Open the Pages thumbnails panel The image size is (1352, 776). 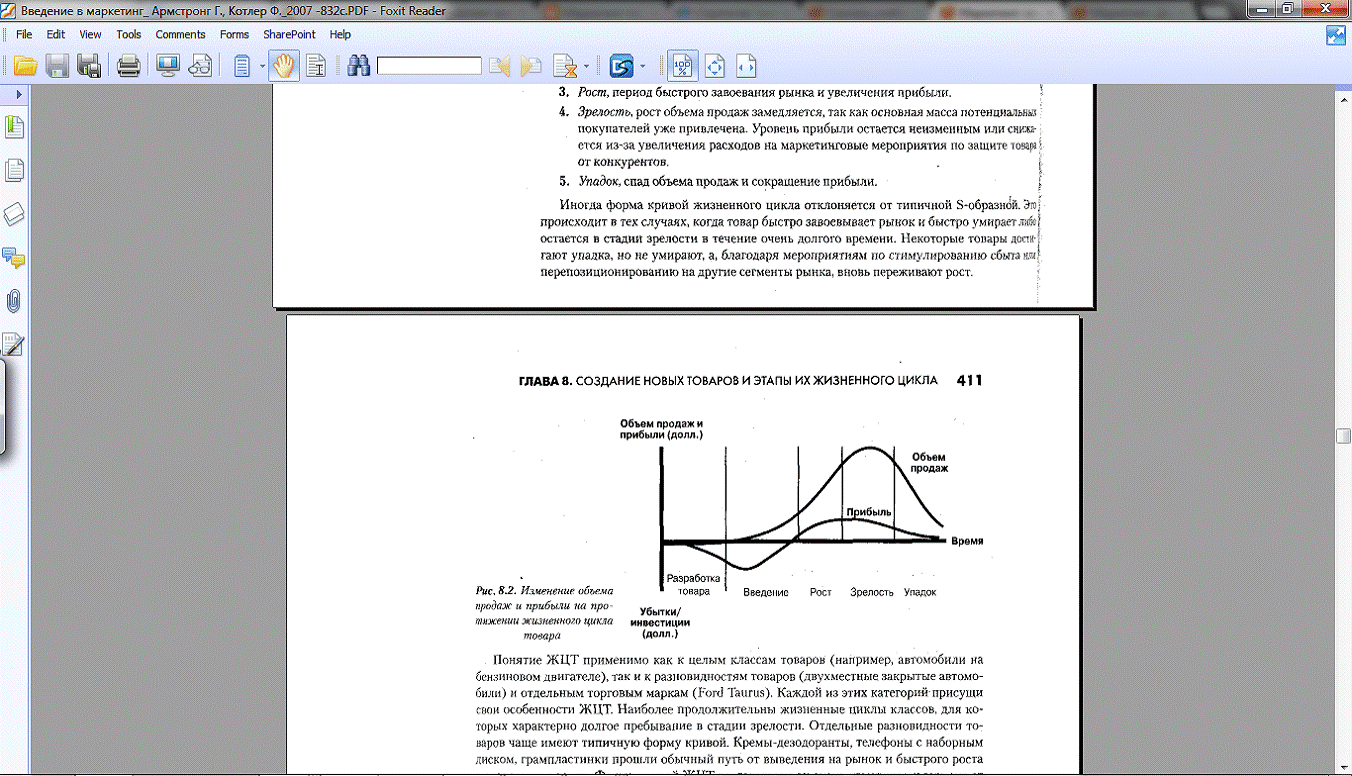(15, 171)
